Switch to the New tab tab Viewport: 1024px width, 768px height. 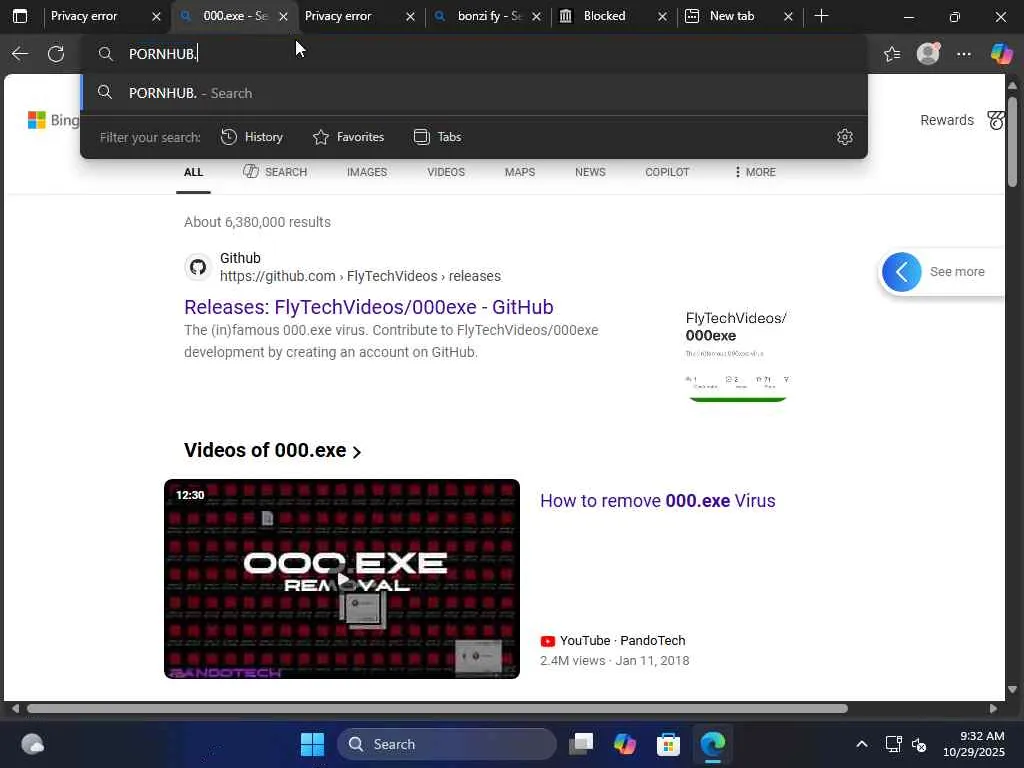[x=731, y=16]
